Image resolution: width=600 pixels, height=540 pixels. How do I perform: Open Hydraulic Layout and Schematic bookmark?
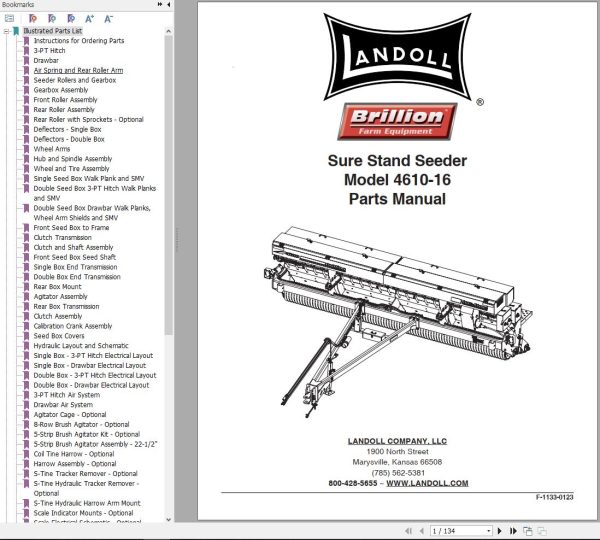(x=81, y=346)
